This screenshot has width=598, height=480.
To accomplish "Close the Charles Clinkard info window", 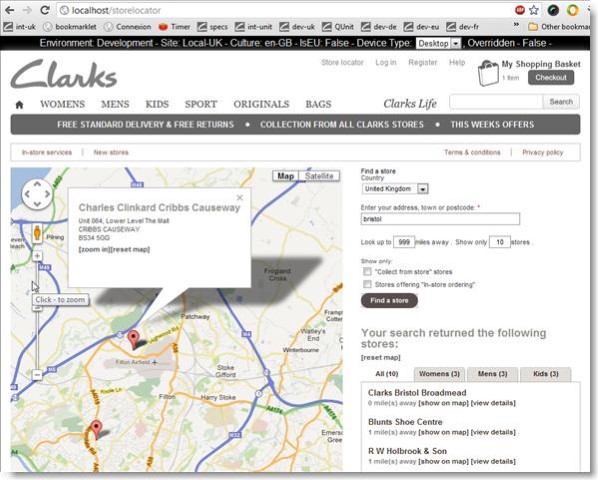I will [240, 197].
